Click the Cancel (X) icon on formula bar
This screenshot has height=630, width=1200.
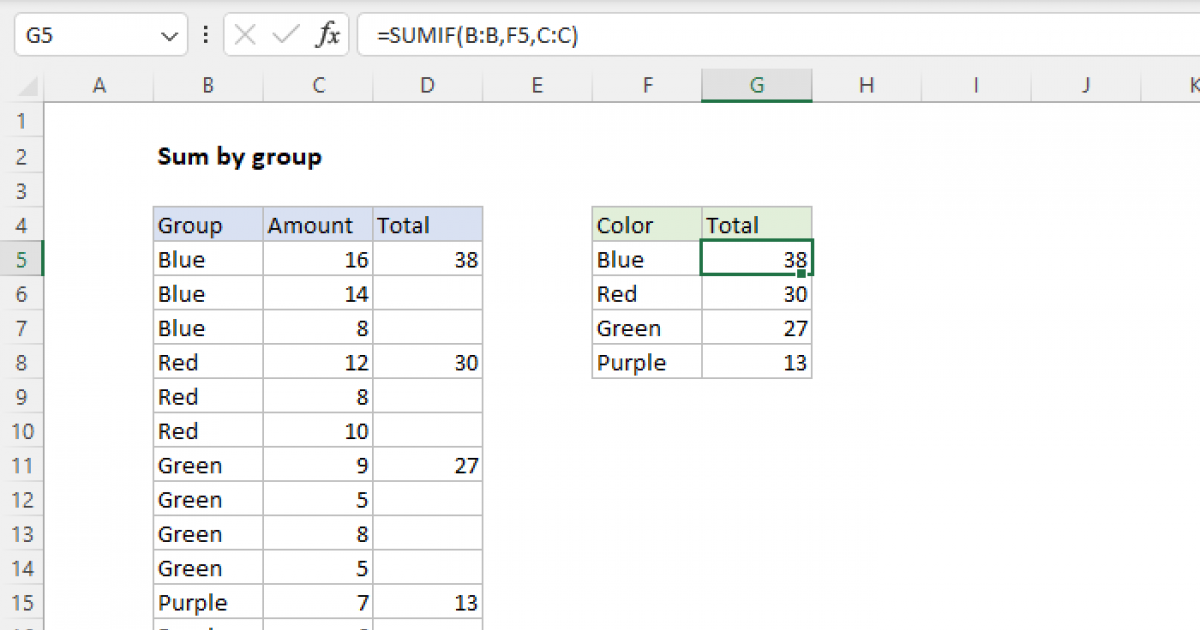coord(244,33)
